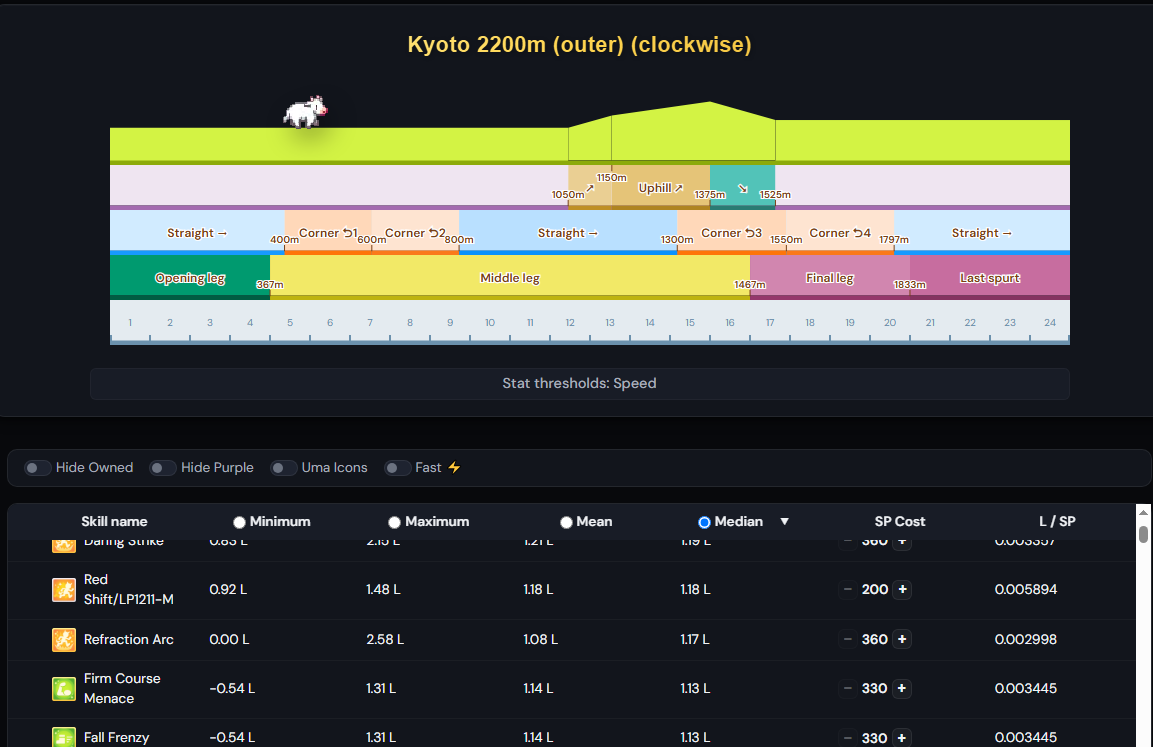Click the 1467m phase marker label
1153x747 pixels.
[750, 285]
